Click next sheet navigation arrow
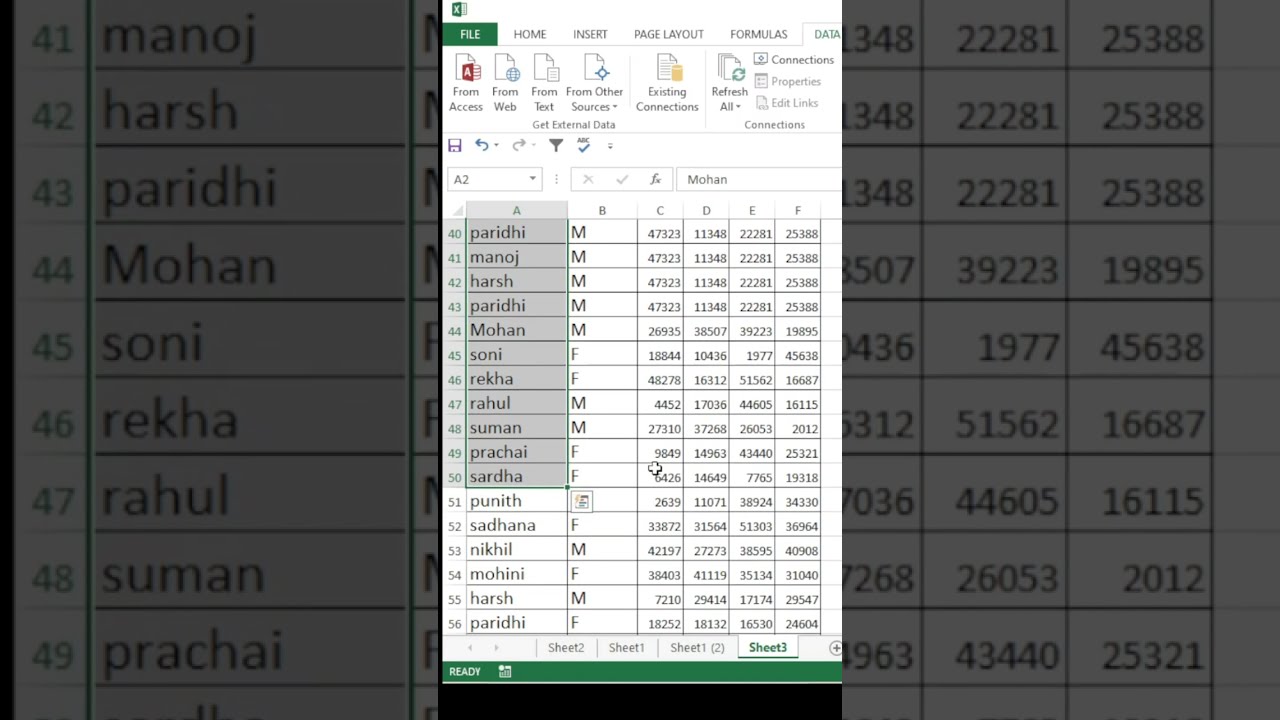Image resolution: width=1280 pixels, height=720 pixels. coord(496,648)
